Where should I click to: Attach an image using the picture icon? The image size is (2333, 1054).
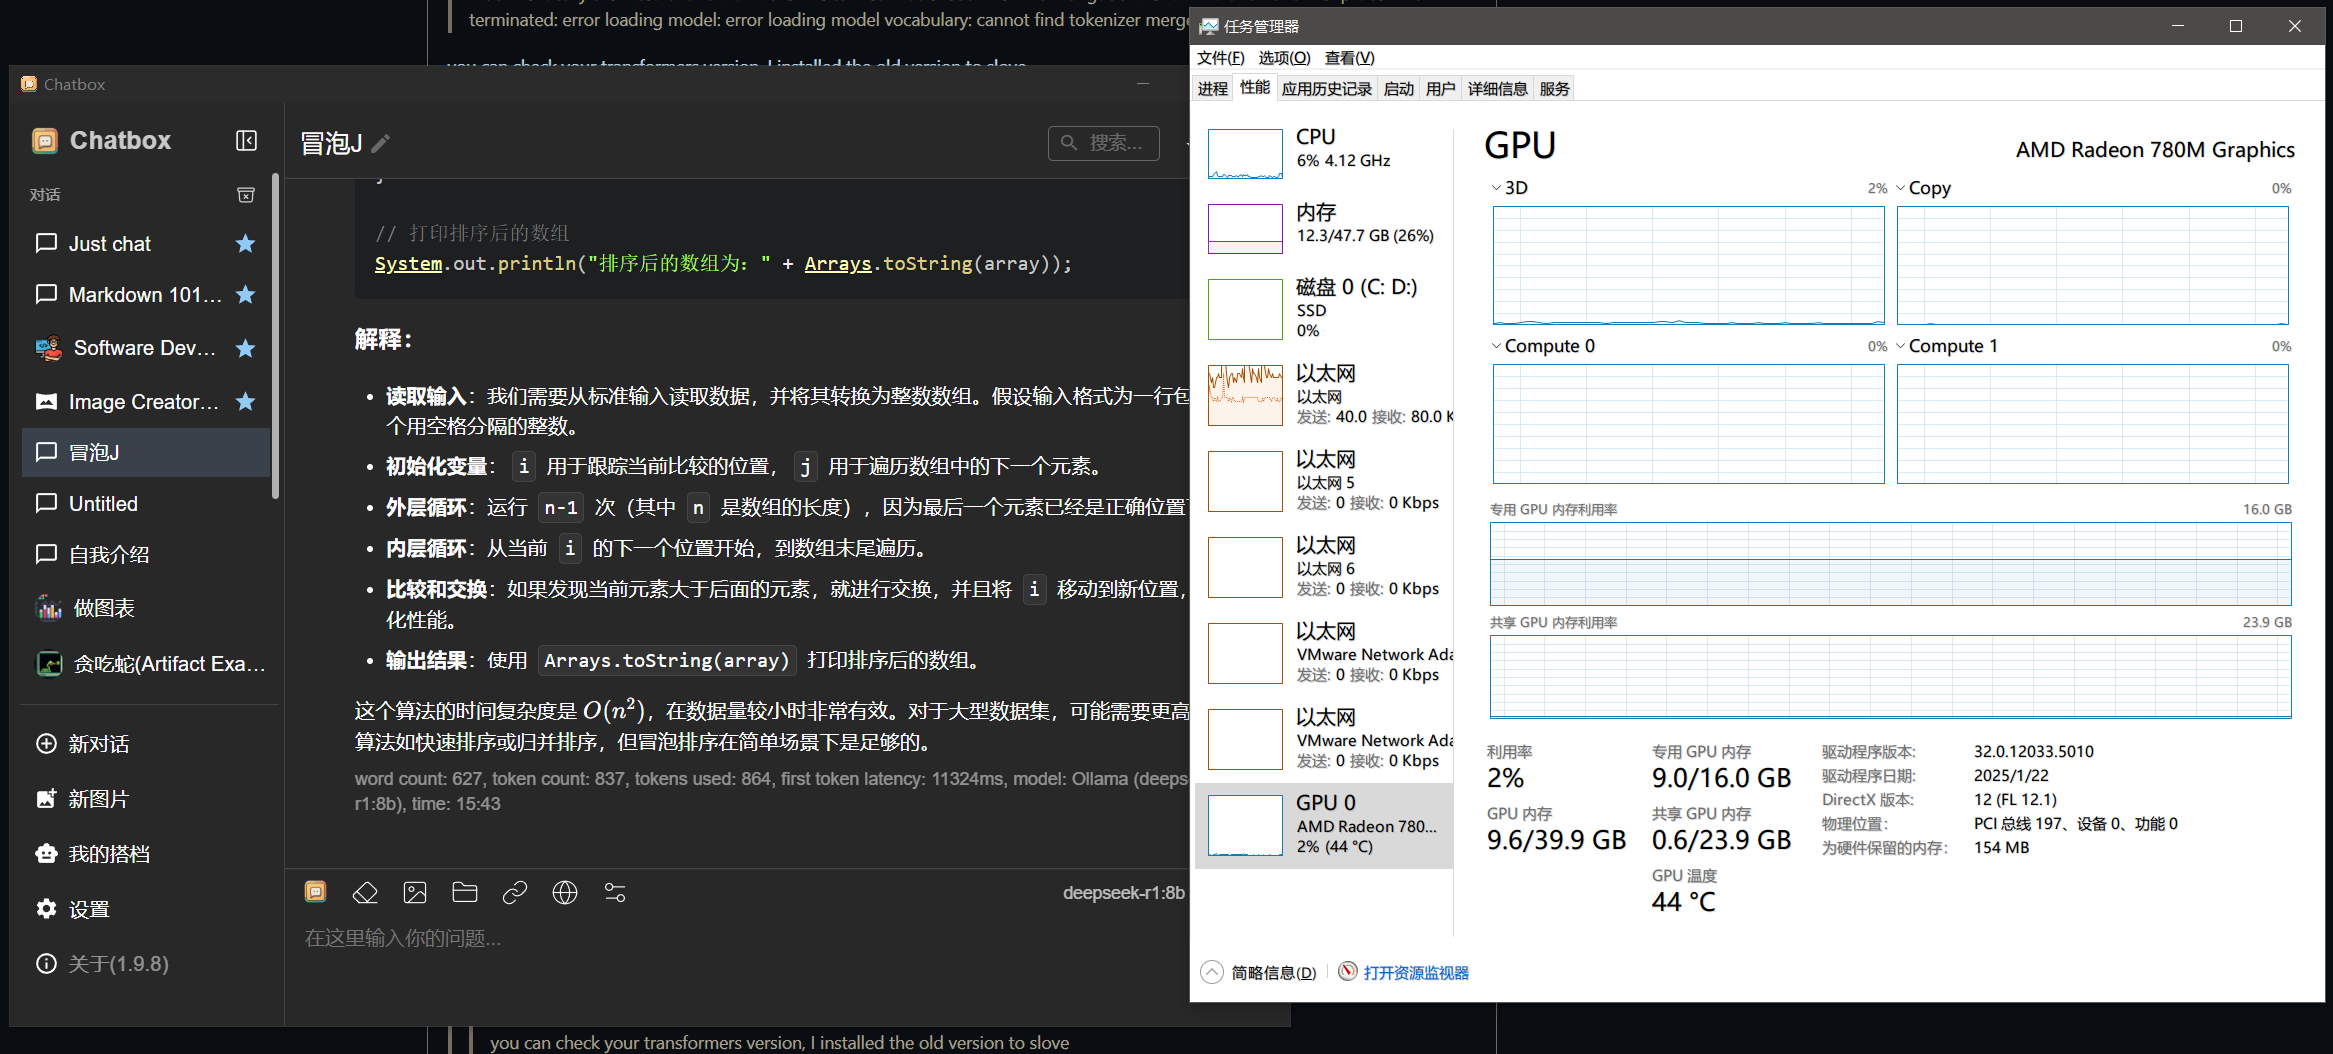[415, 892]
